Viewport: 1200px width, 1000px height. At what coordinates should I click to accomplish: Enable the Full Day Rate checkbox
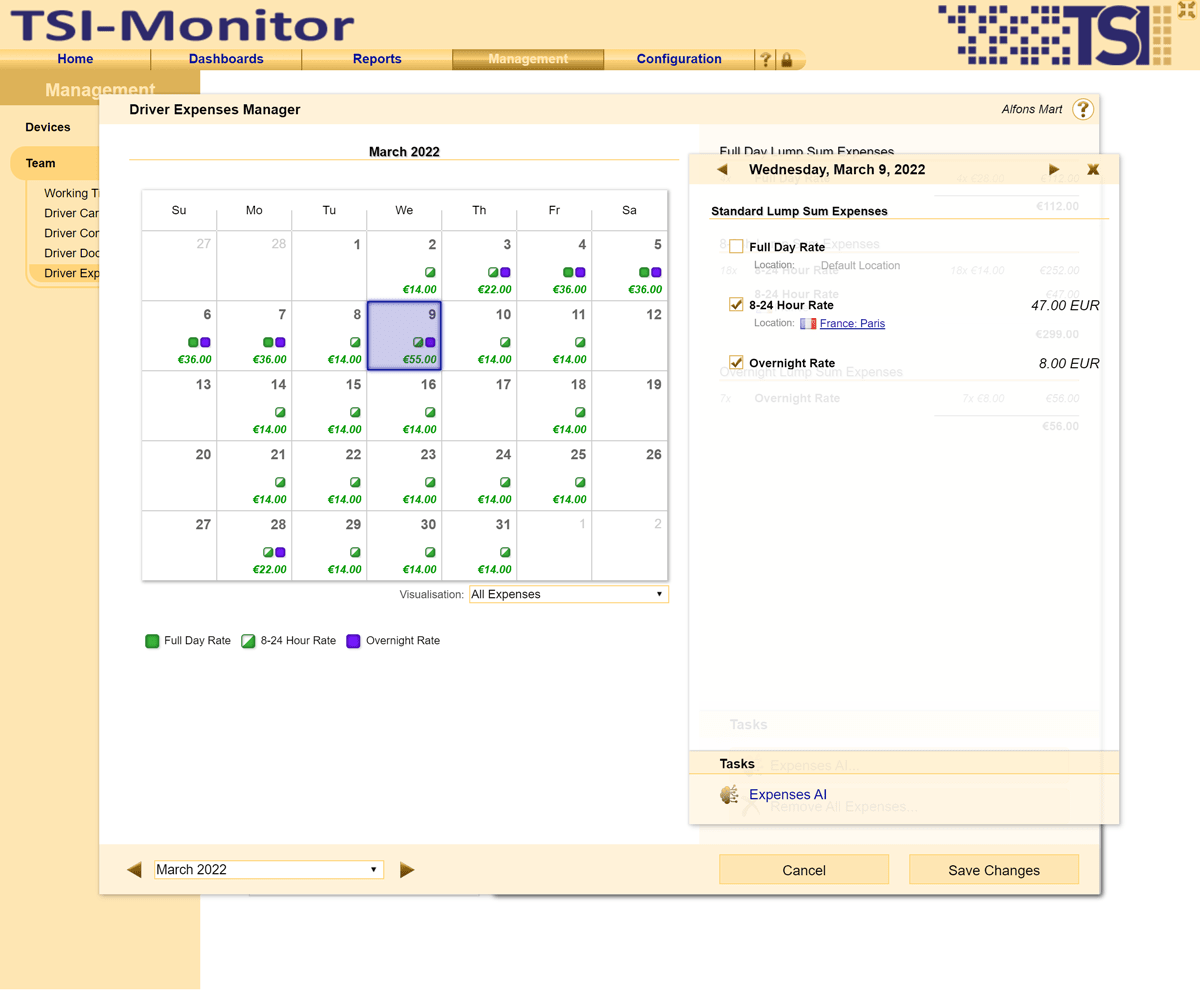pos(736,246)
